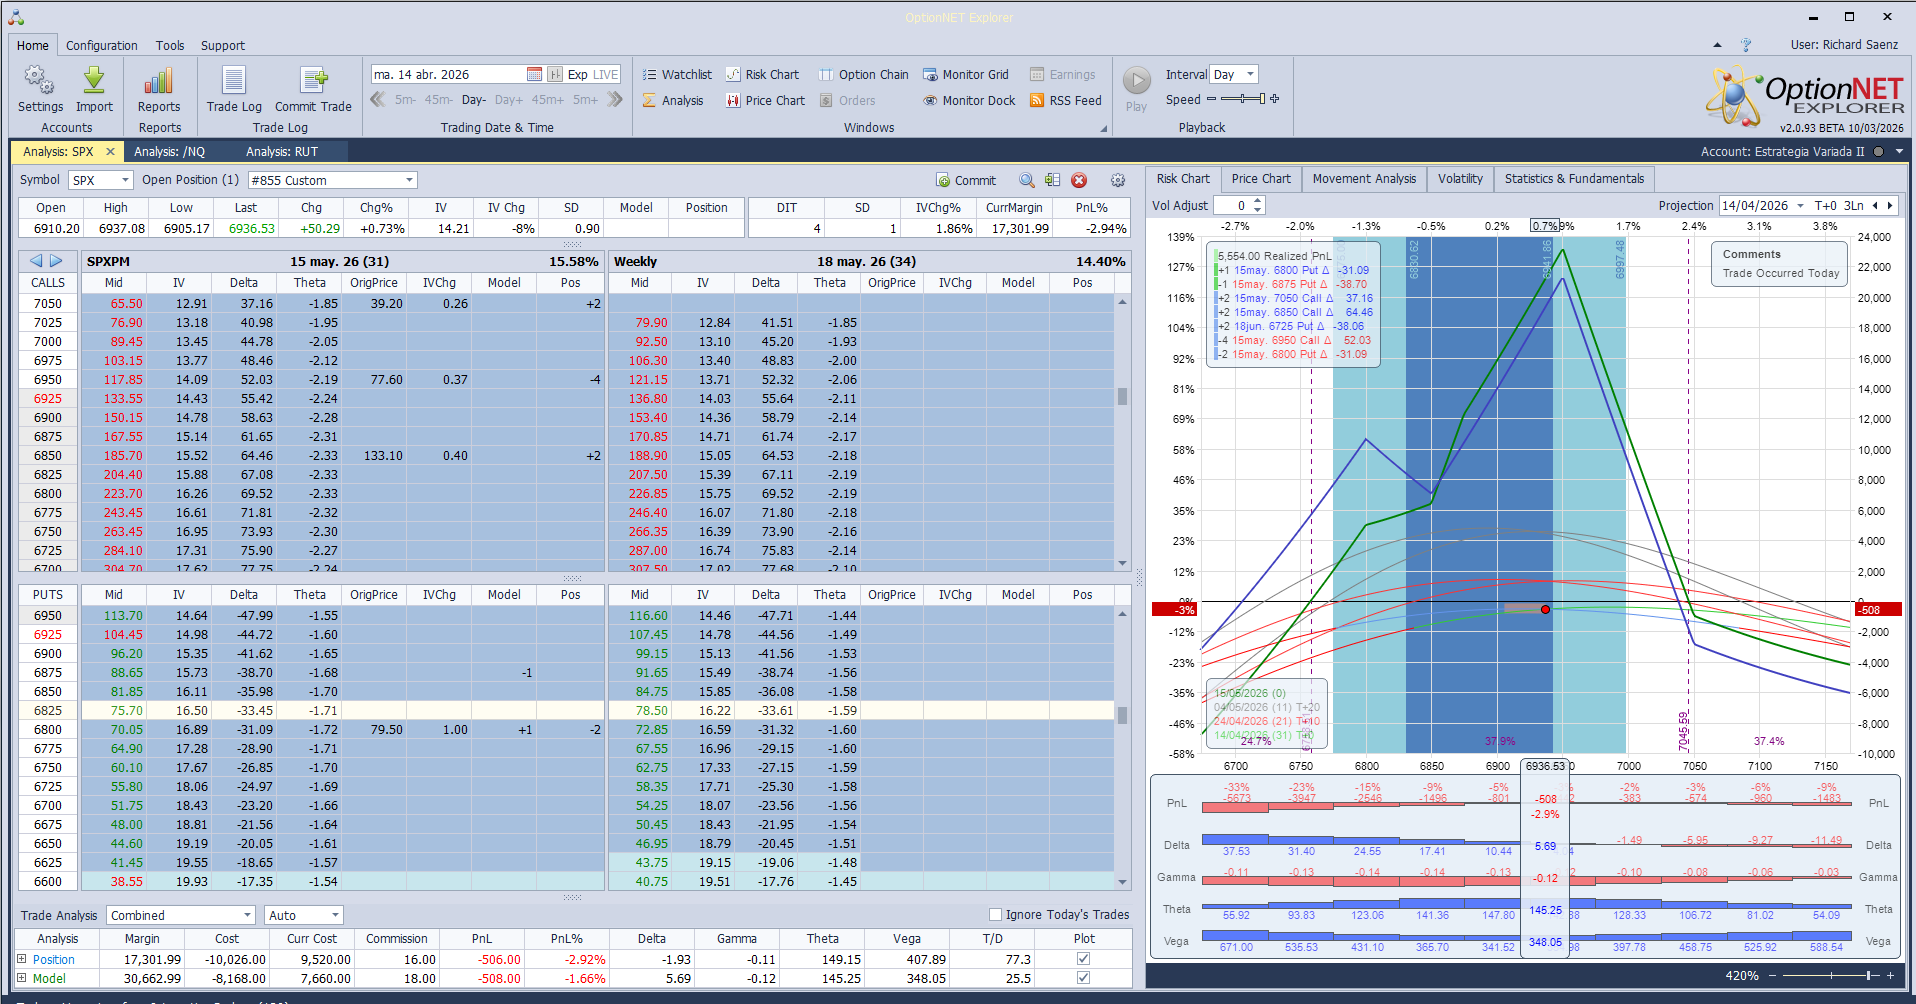1916x1004 pixels.
Task: Click the Import green arrow icon
Action: [94, 80]
